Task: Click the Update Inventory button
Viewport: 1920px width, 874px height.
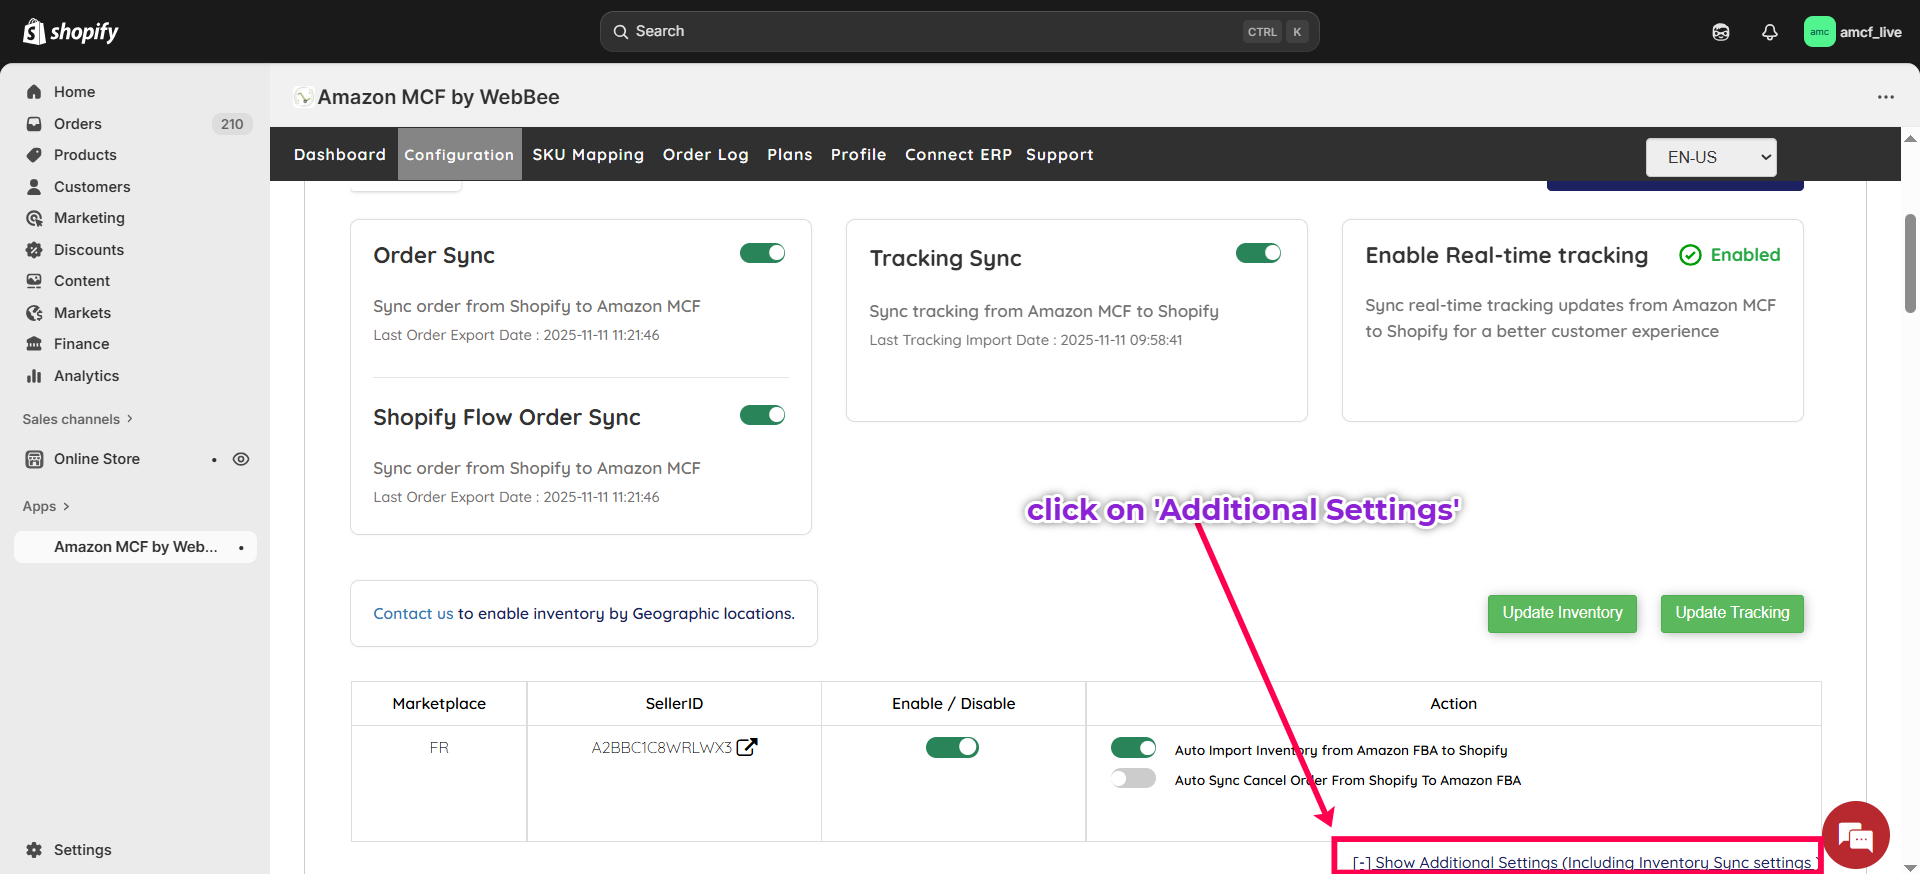Action: click(1562, 613)
